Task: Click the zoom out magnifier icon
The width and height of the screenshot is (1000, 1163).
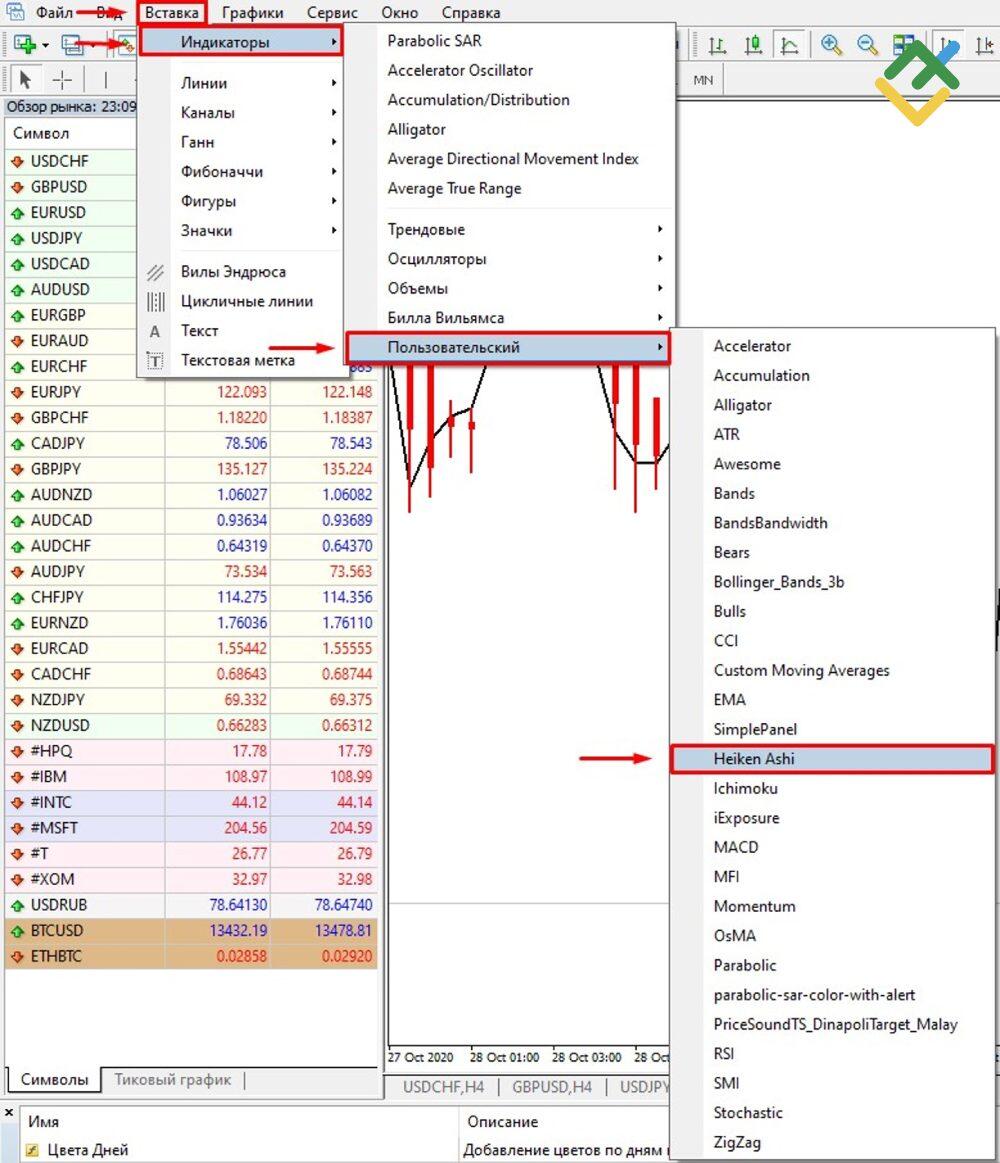Action: pos(866,45)
